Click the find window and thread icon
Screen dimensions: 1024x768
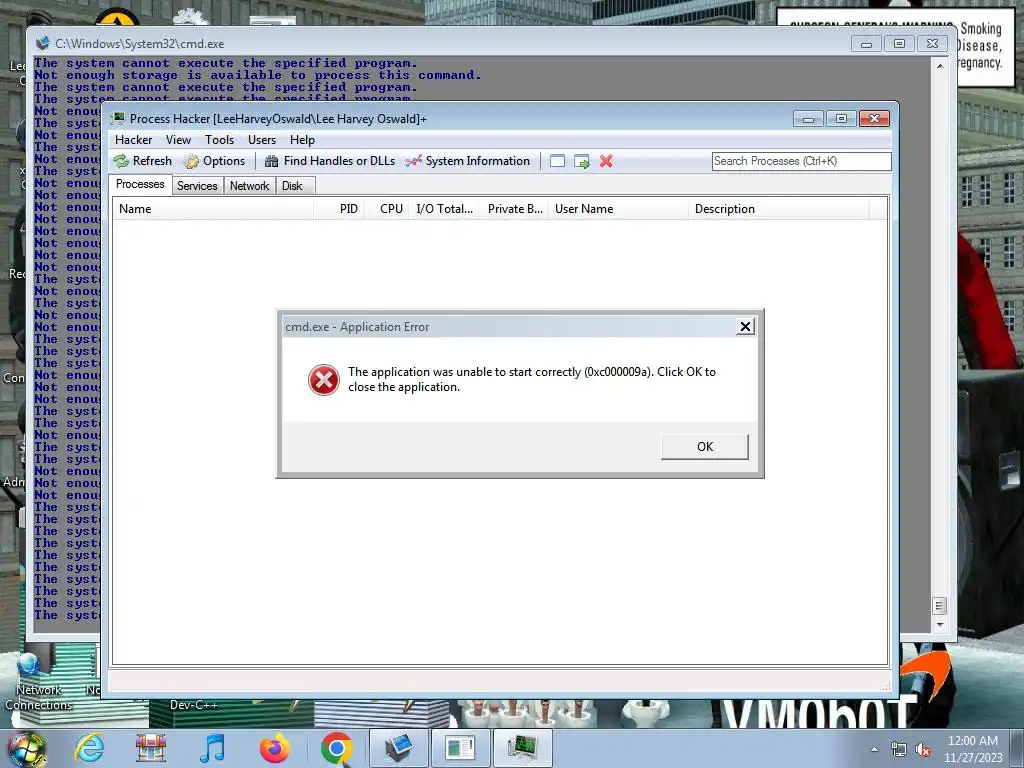pyautogui.click(x=581, y=161)
